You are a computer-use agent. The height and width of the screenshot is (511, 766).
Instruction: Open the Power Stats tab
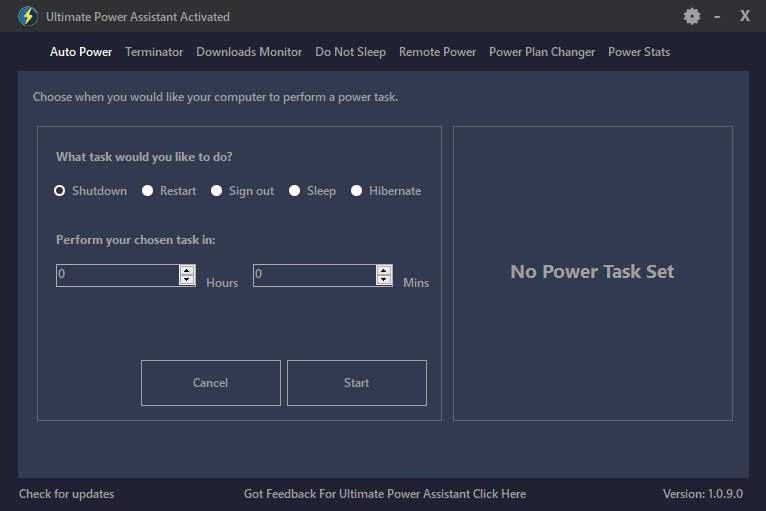click(639, 52)
